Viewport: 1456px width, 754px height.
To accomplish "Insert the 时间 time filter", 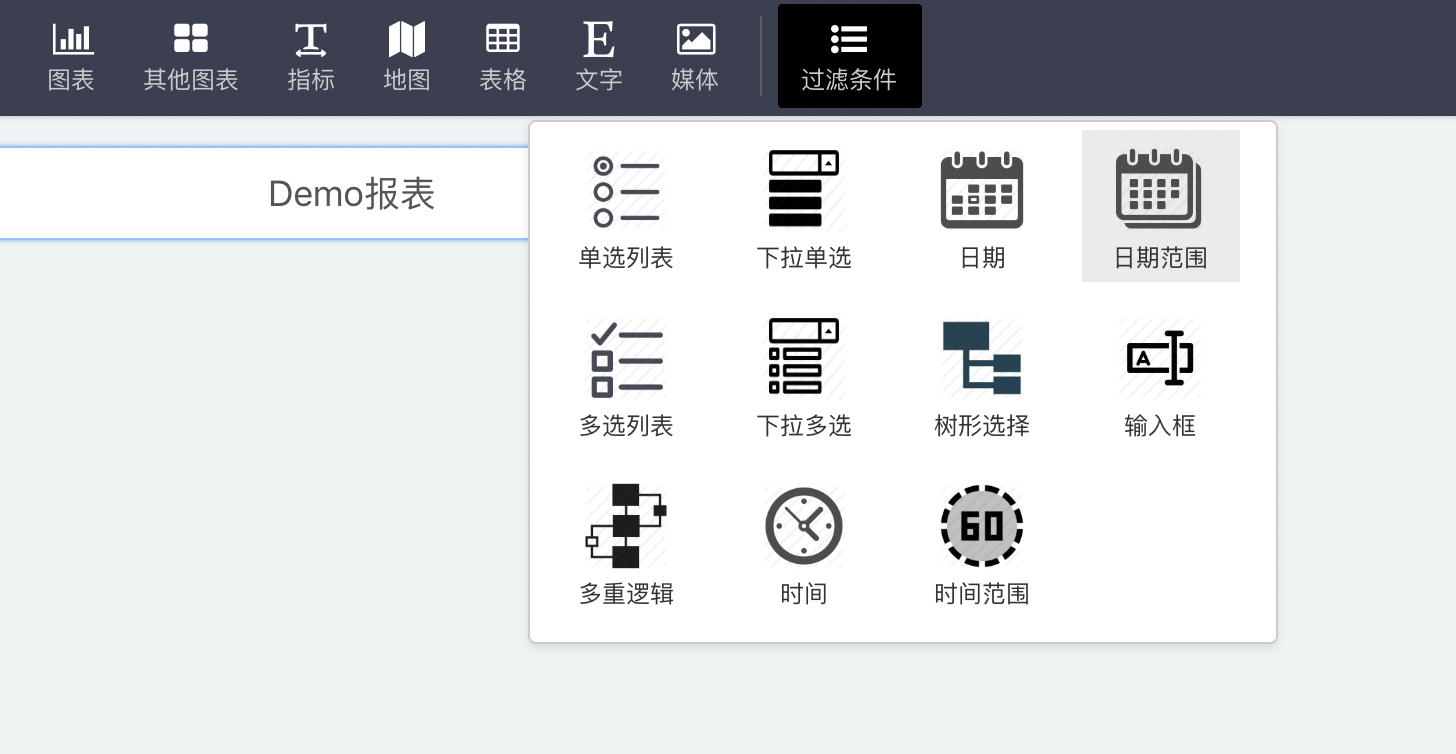I will coord(804,542).
